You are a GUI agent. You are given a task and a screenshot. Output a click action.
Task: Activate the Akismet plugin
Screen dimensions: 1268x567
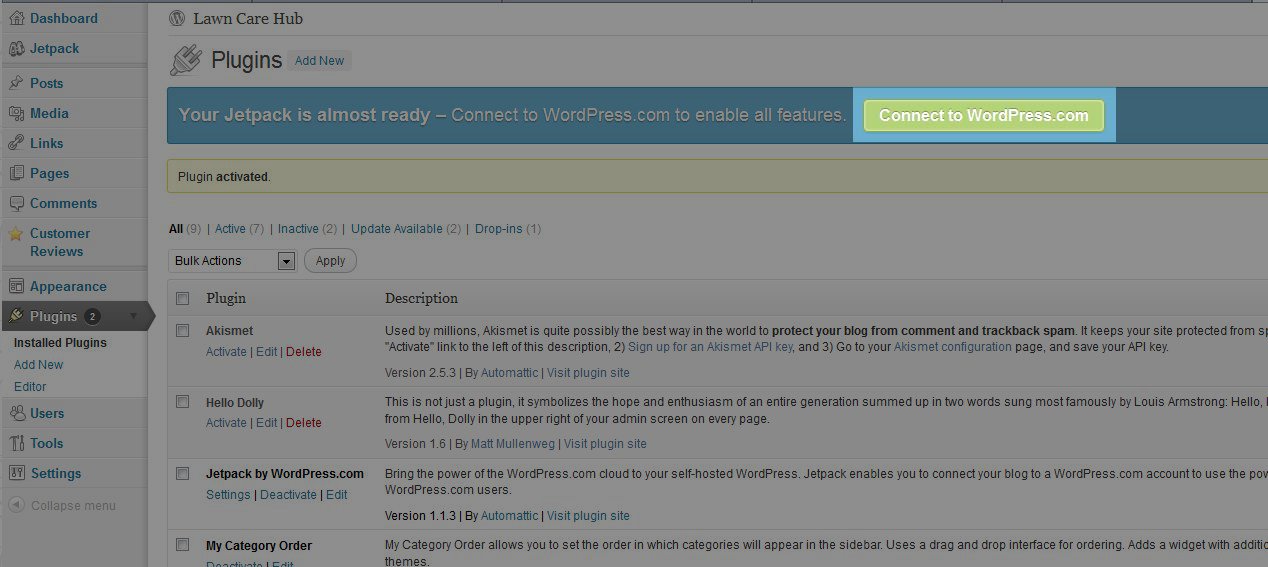pos(226,352)
